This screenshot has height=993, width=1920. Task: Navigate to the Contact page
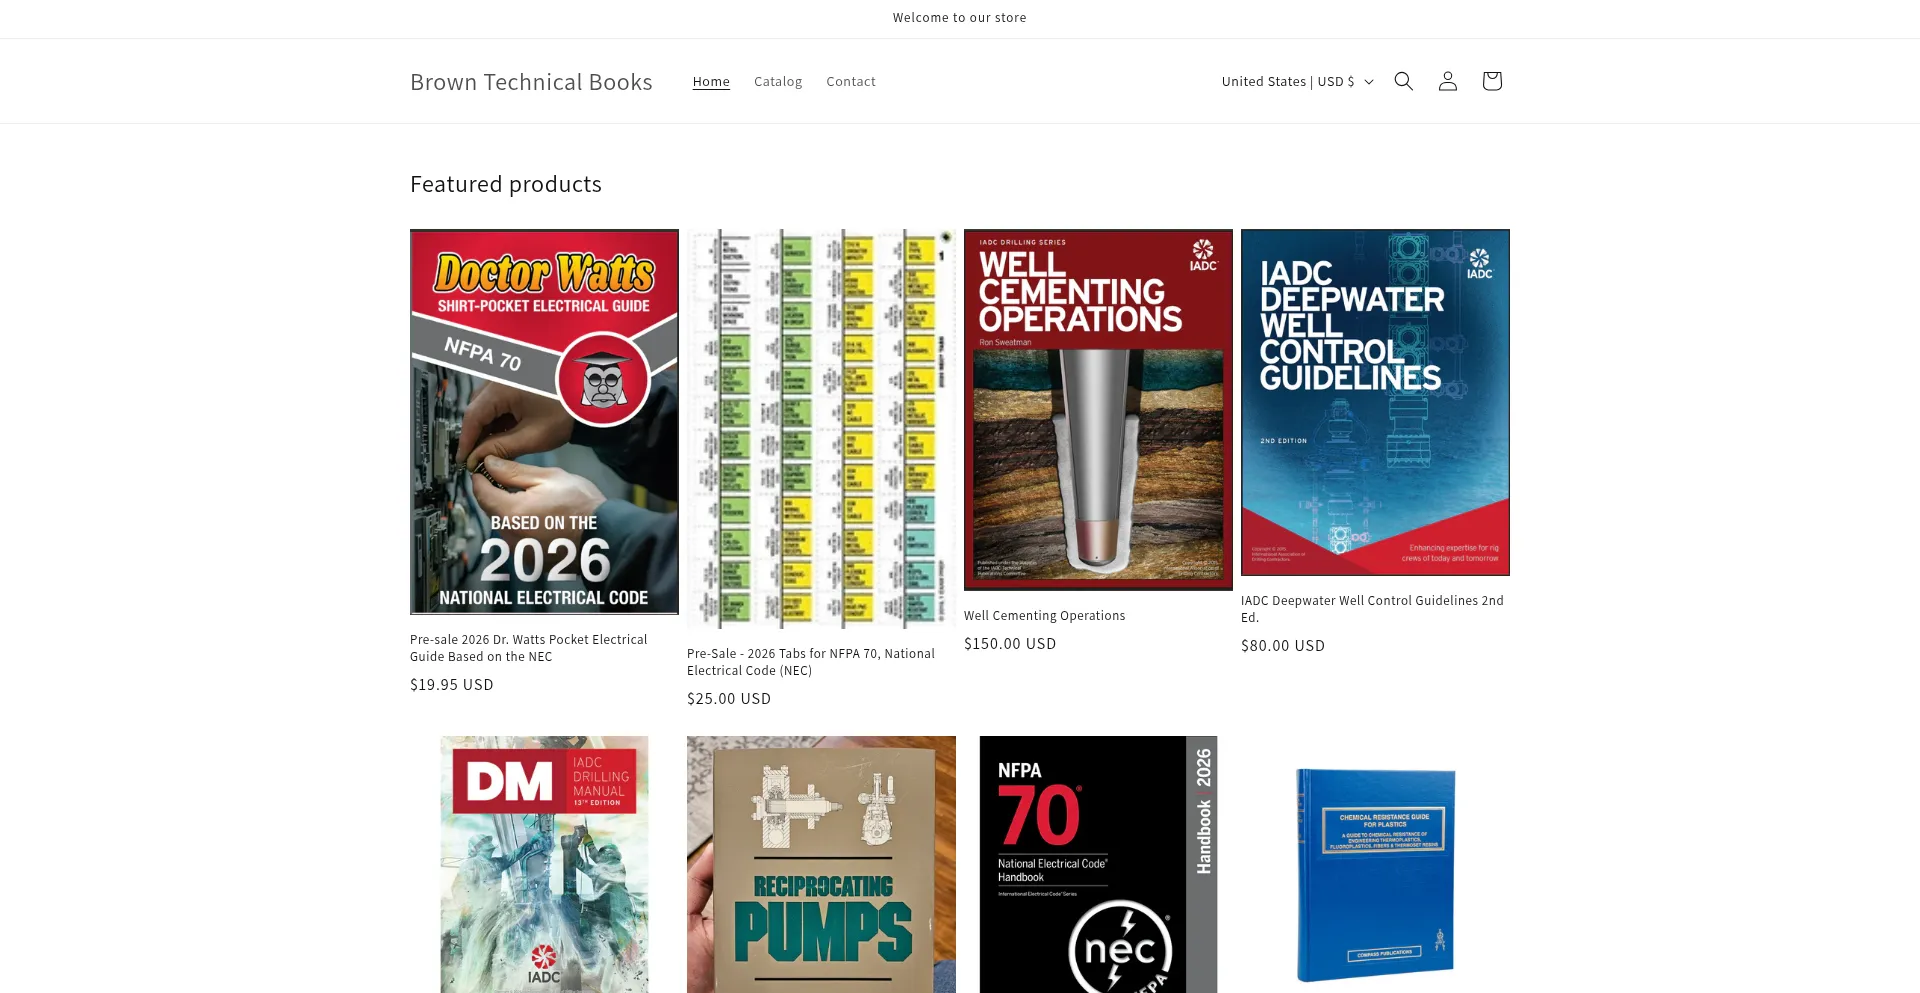(850, 82)
